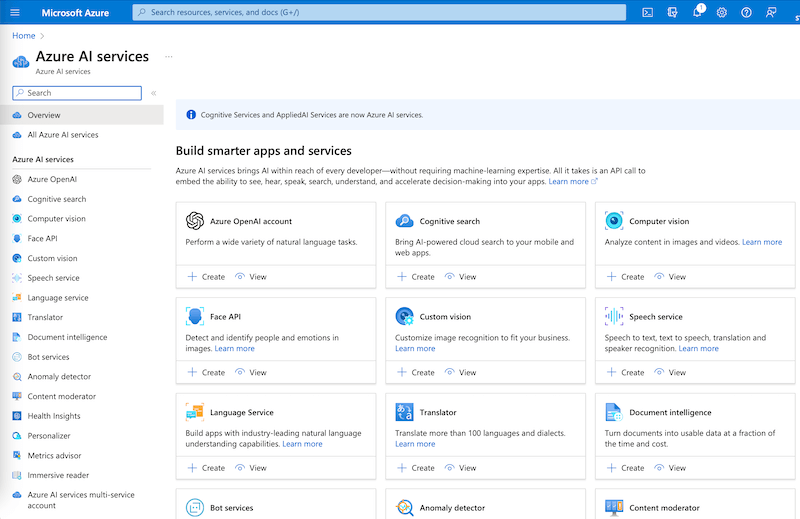
Task: Open portal settings gear
Action: click(722, 12)
